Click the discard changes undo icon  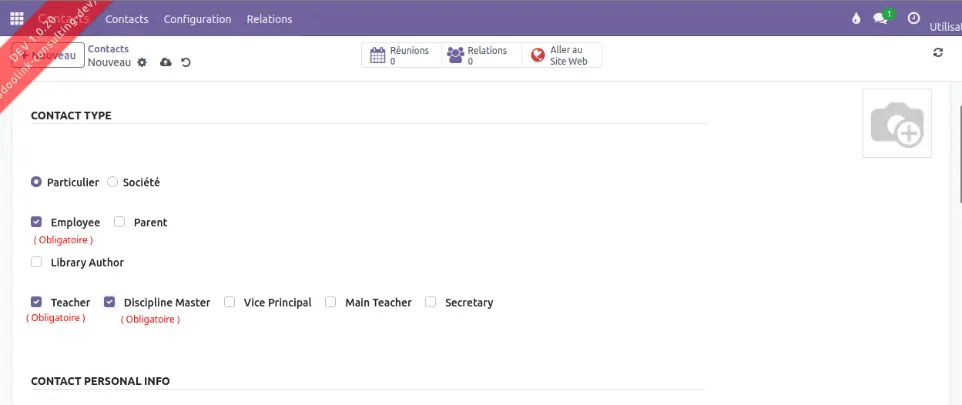[x=186, y=62]
